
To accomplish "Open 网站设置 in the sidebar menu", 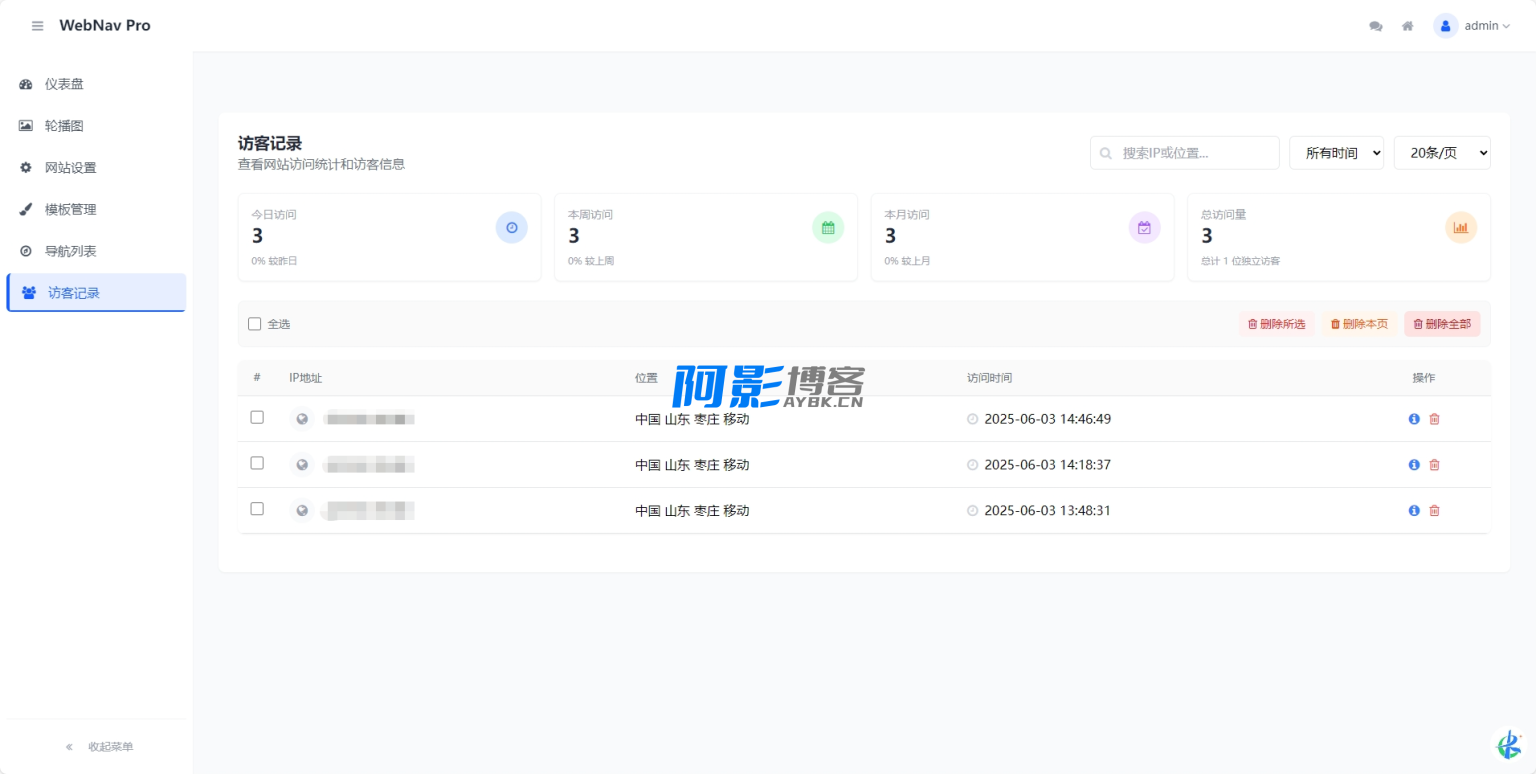I will click(70, 168).
